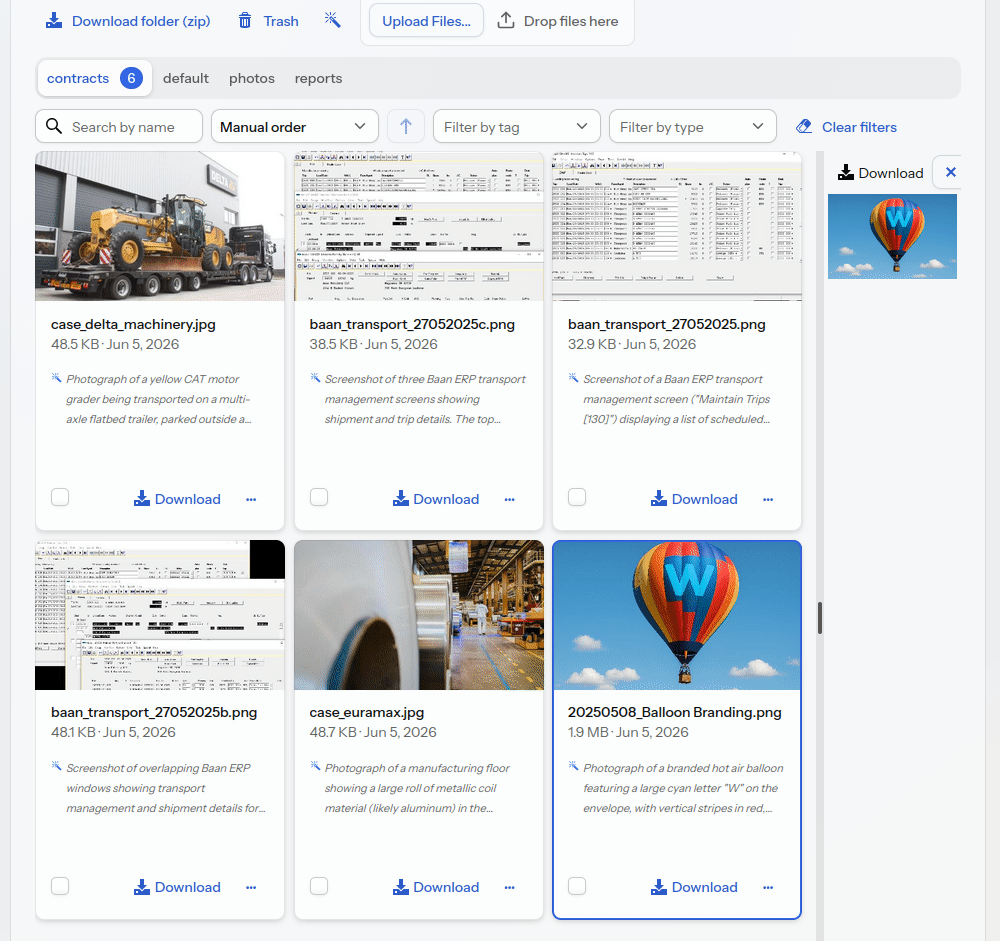Click the eraser icon next to Clear filters
The height and width of the screenshot is (941, 1000).
(804, 126)
